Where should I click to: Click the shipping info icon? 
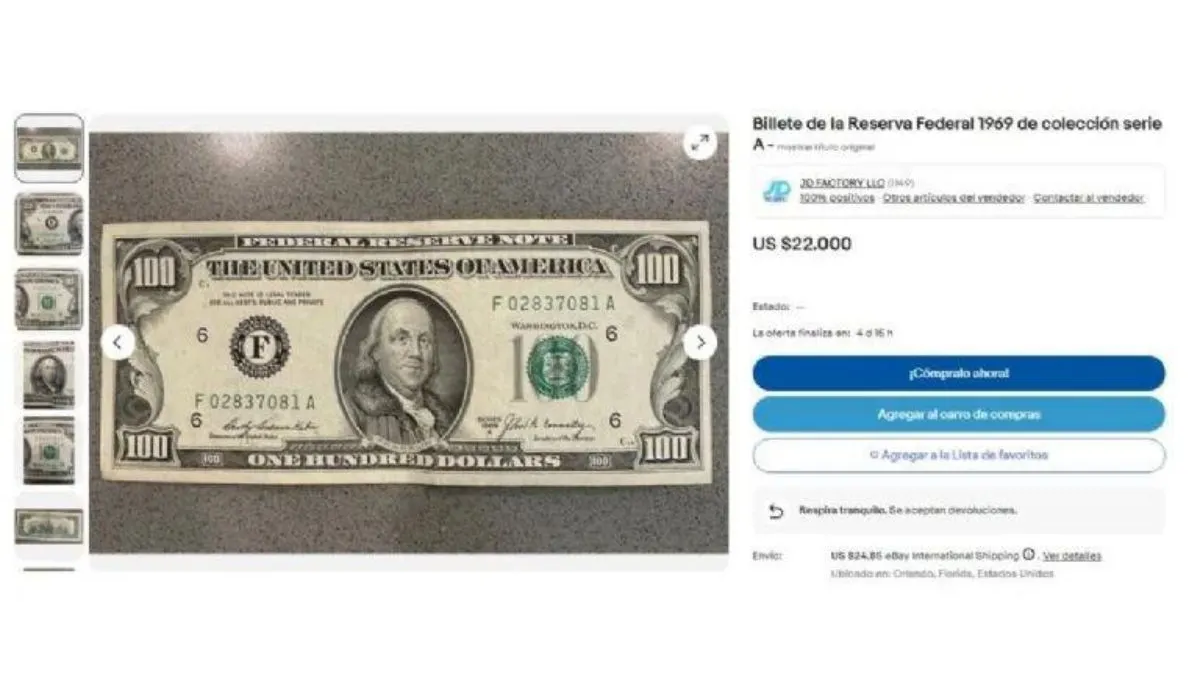point(1028,555)
